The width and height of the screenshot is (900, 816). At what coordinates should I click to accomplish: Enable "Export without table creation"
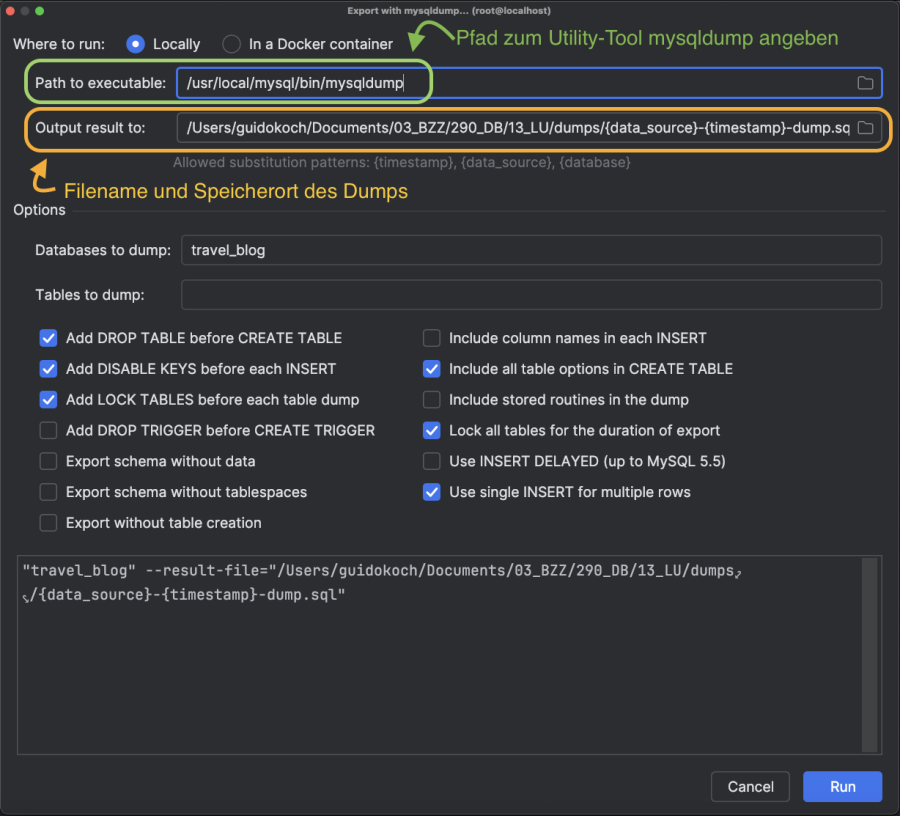coord(48,523)
